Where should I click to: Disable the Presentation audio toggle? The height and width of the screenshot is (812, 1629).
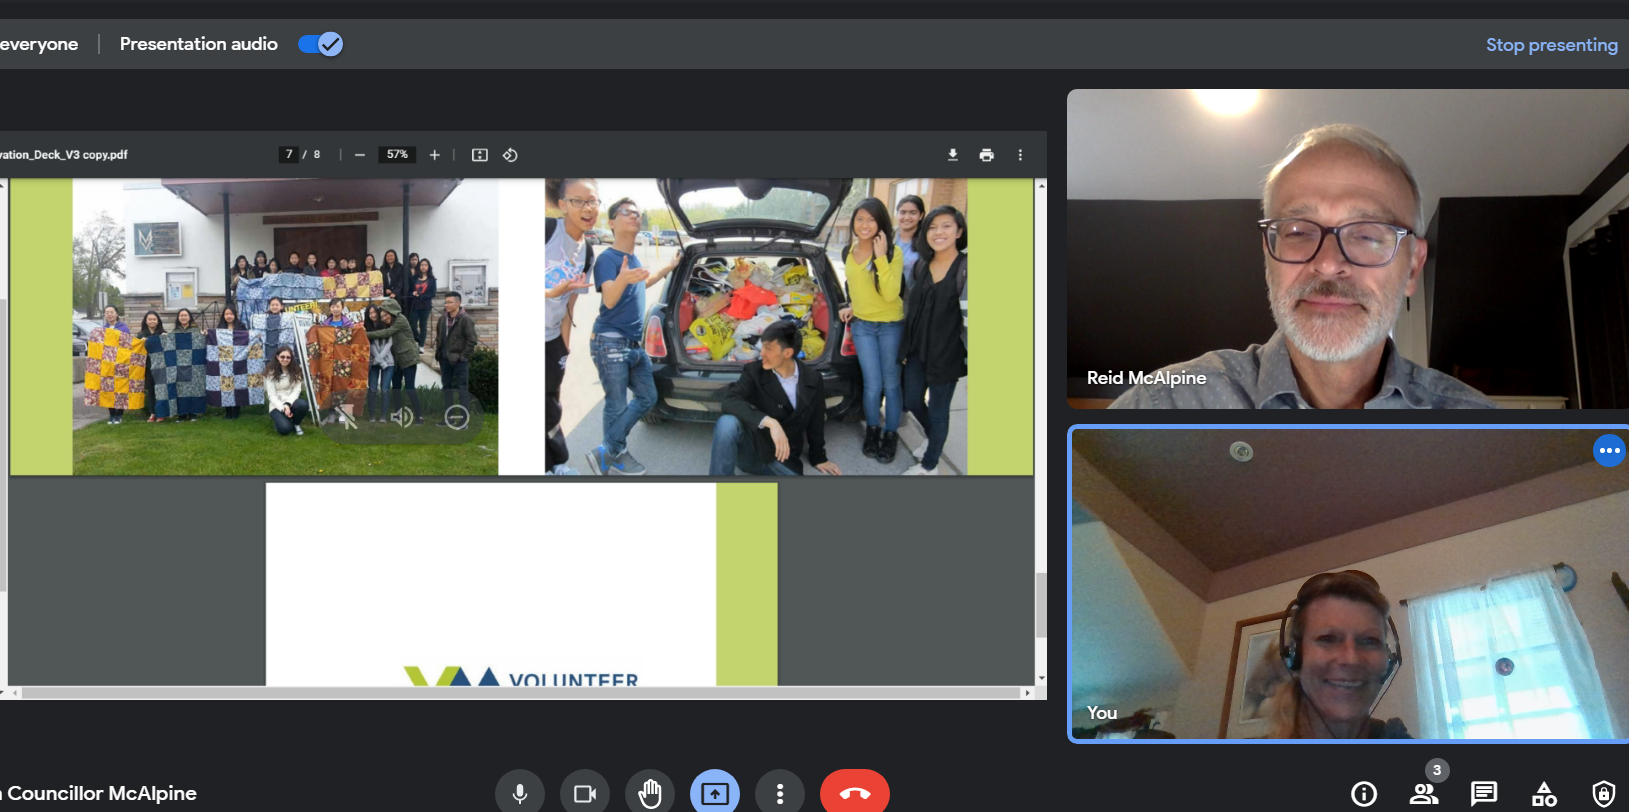[x=321, y=44]
